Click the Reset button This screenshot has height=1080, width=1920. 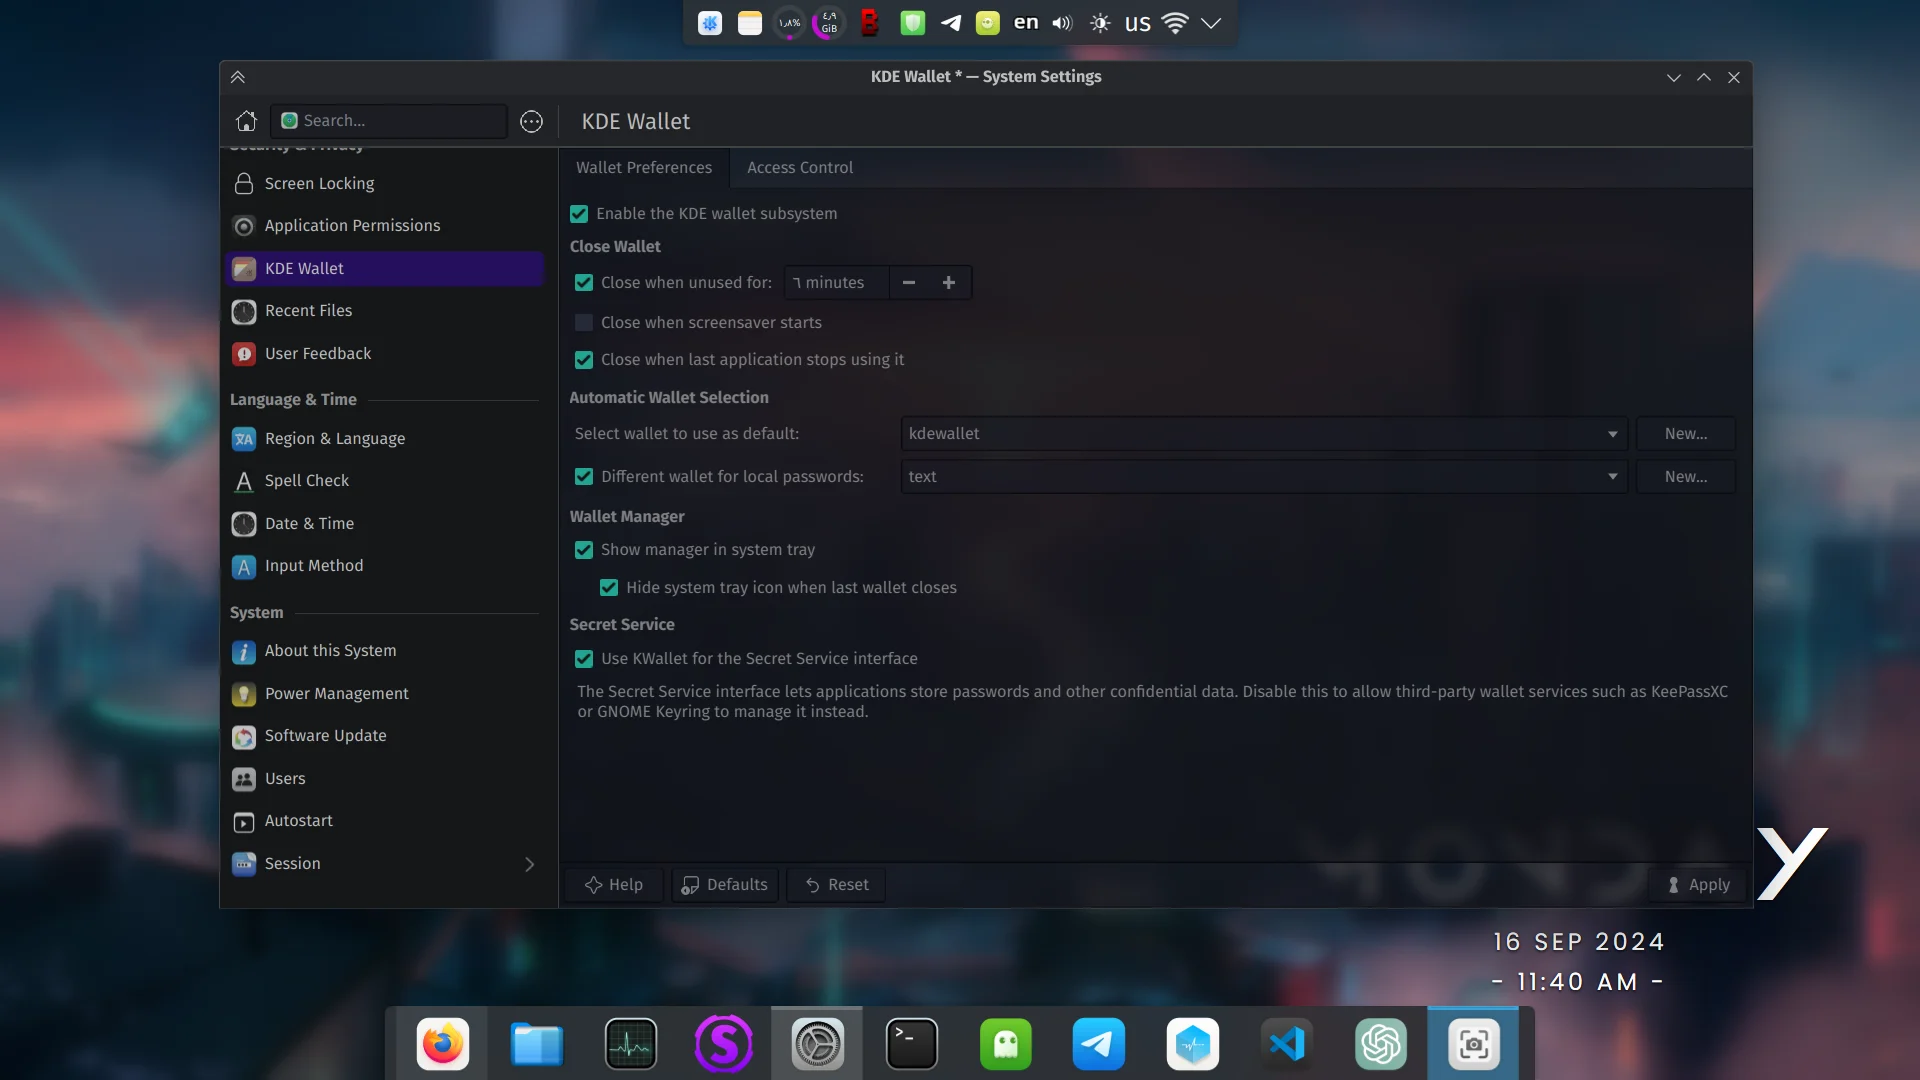[x=836, y=885]
